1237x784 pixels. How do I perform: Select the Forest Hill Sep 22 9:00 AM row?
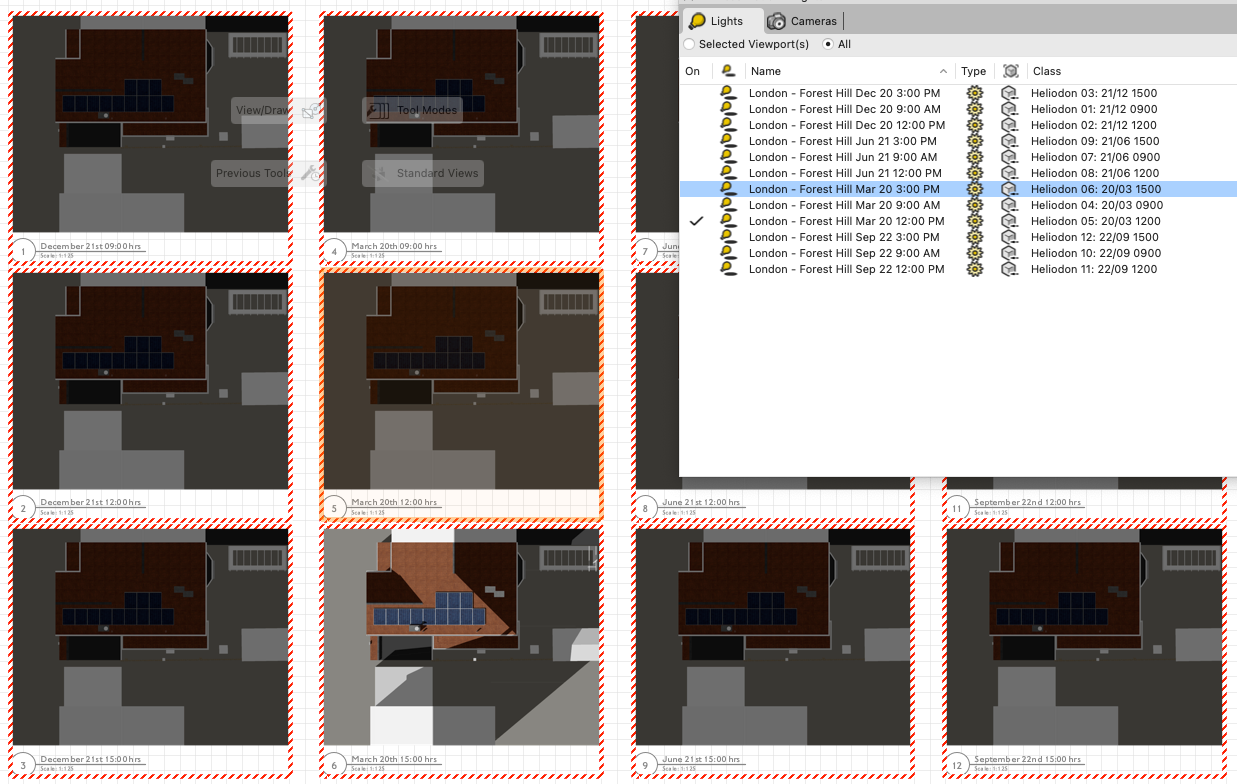(844, 253)
